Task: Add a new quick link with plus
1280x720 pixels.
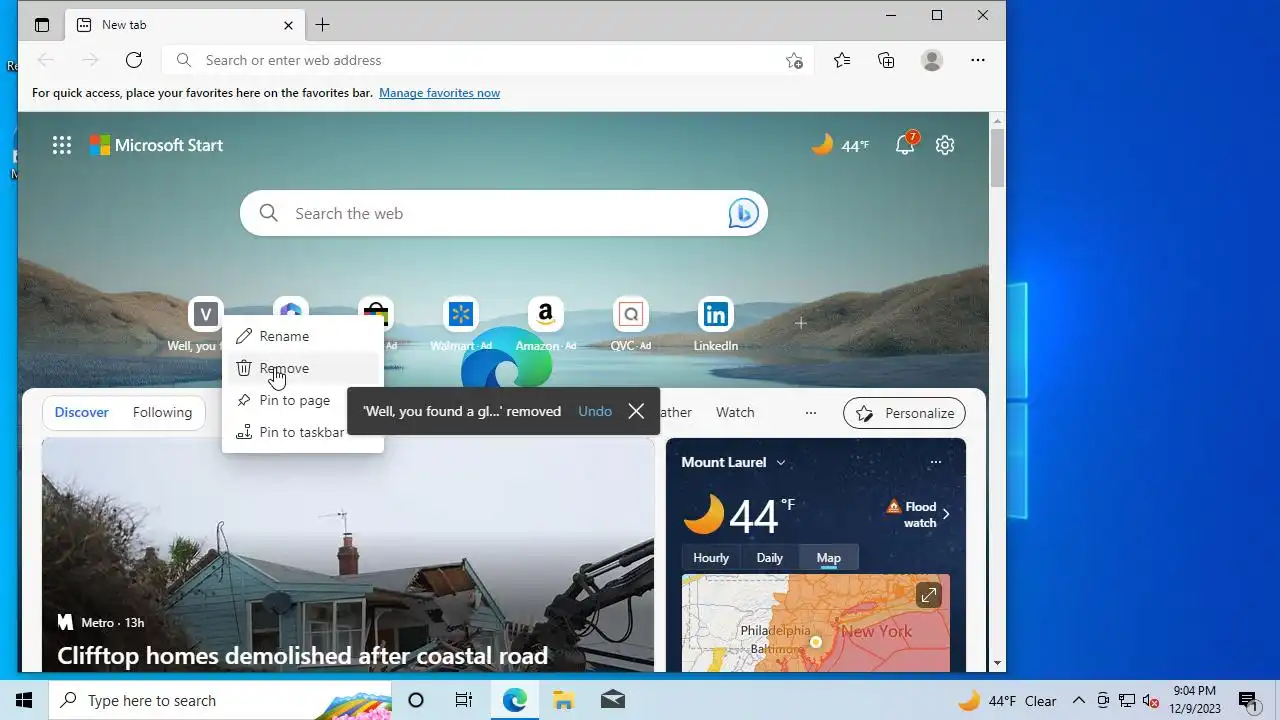Action: 800,323
